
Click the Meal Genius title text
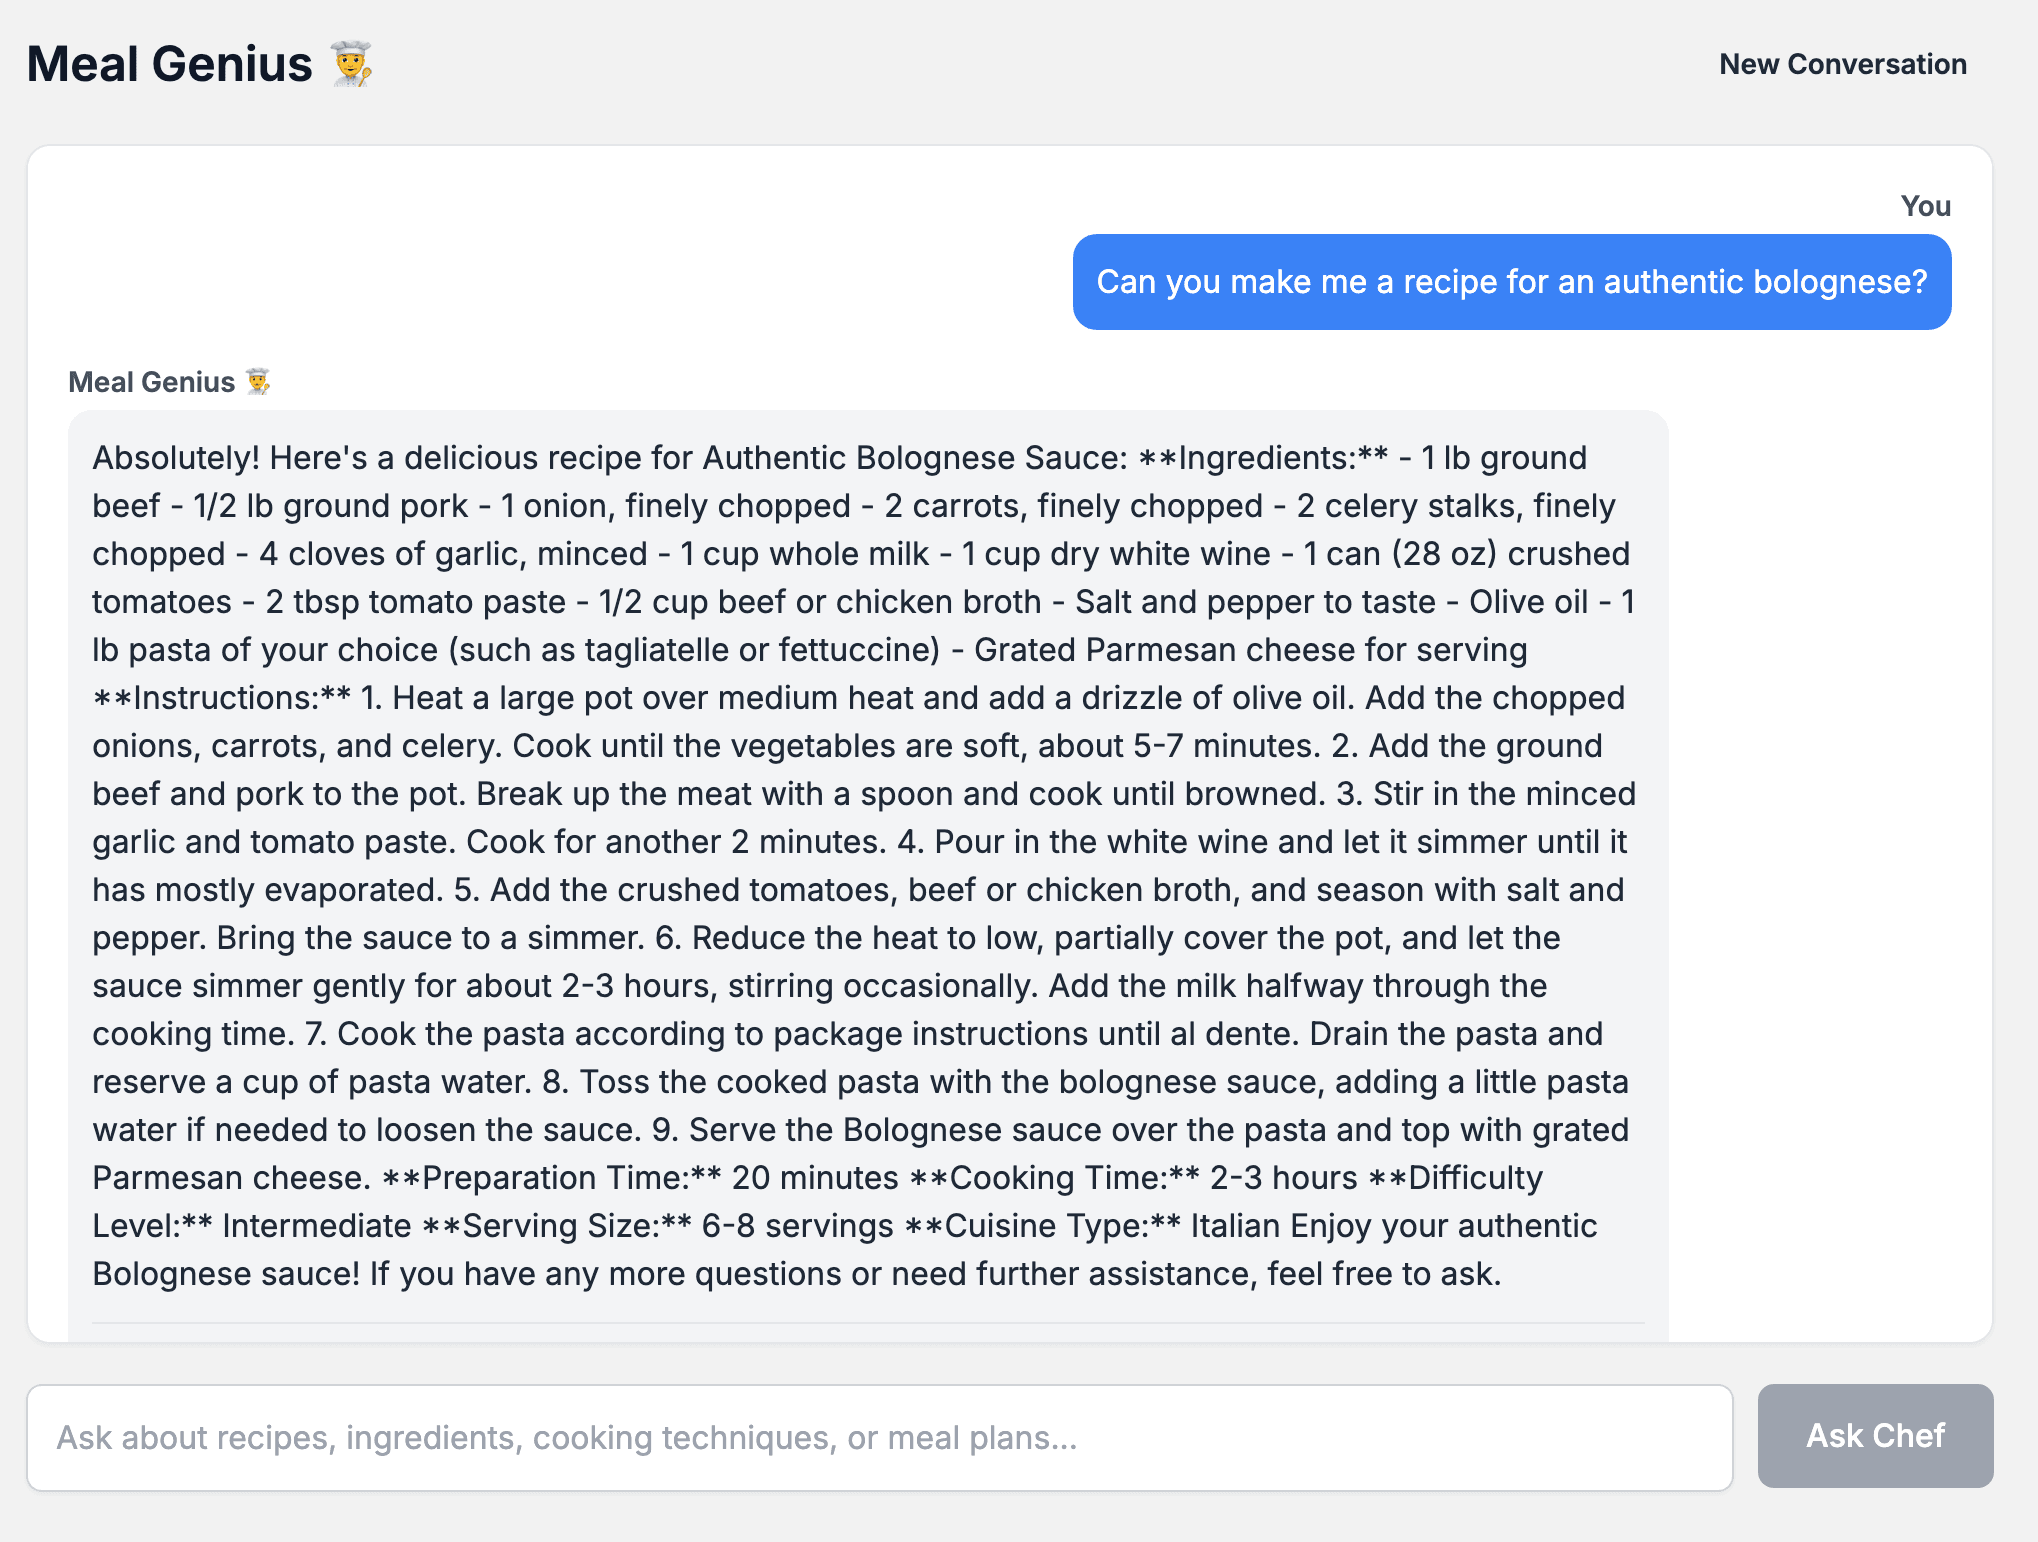tap(168, 64)
